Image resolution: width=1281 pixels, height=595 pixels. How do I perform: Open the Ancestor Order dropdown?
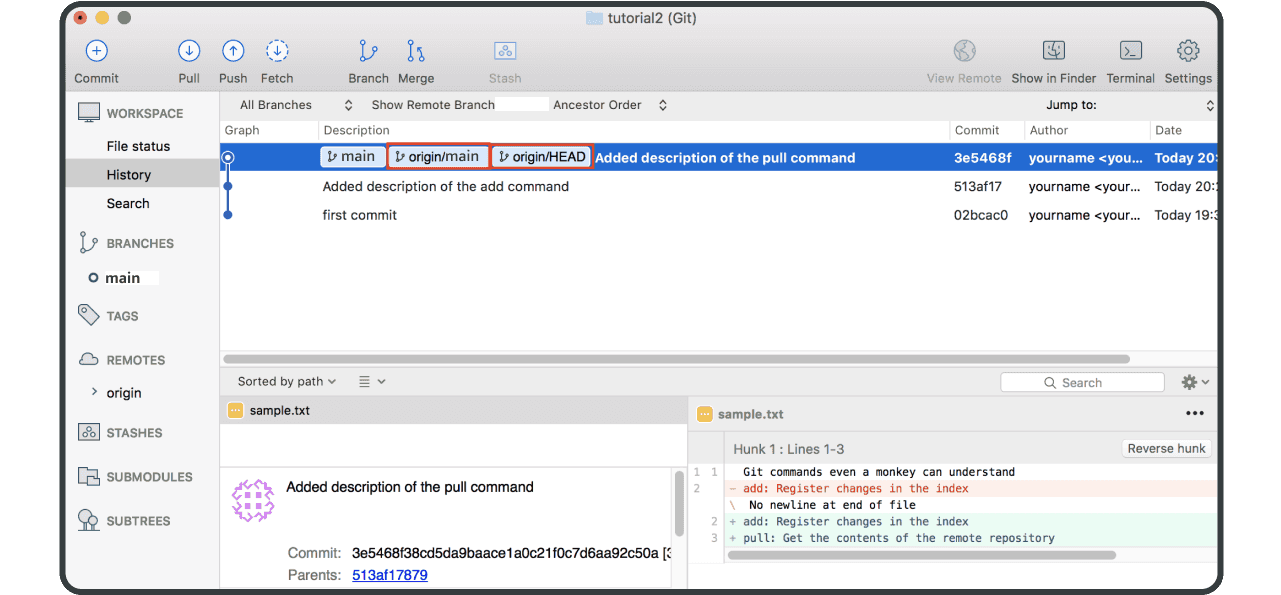coord(610,105)
